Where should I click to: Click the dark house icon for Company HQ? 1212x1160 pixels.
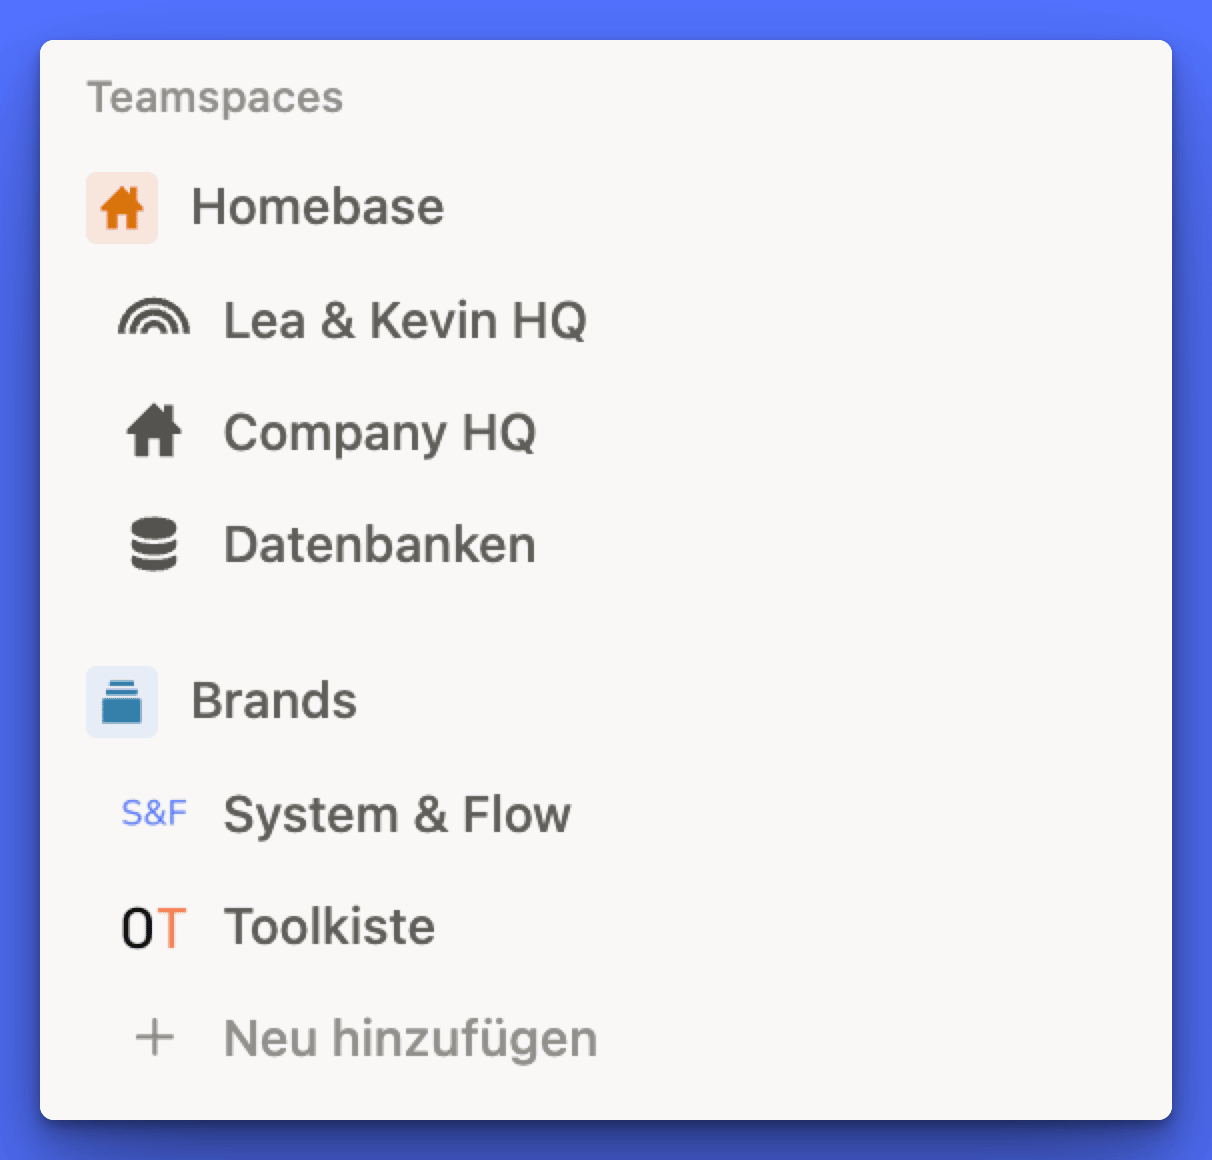click(154, 432)
